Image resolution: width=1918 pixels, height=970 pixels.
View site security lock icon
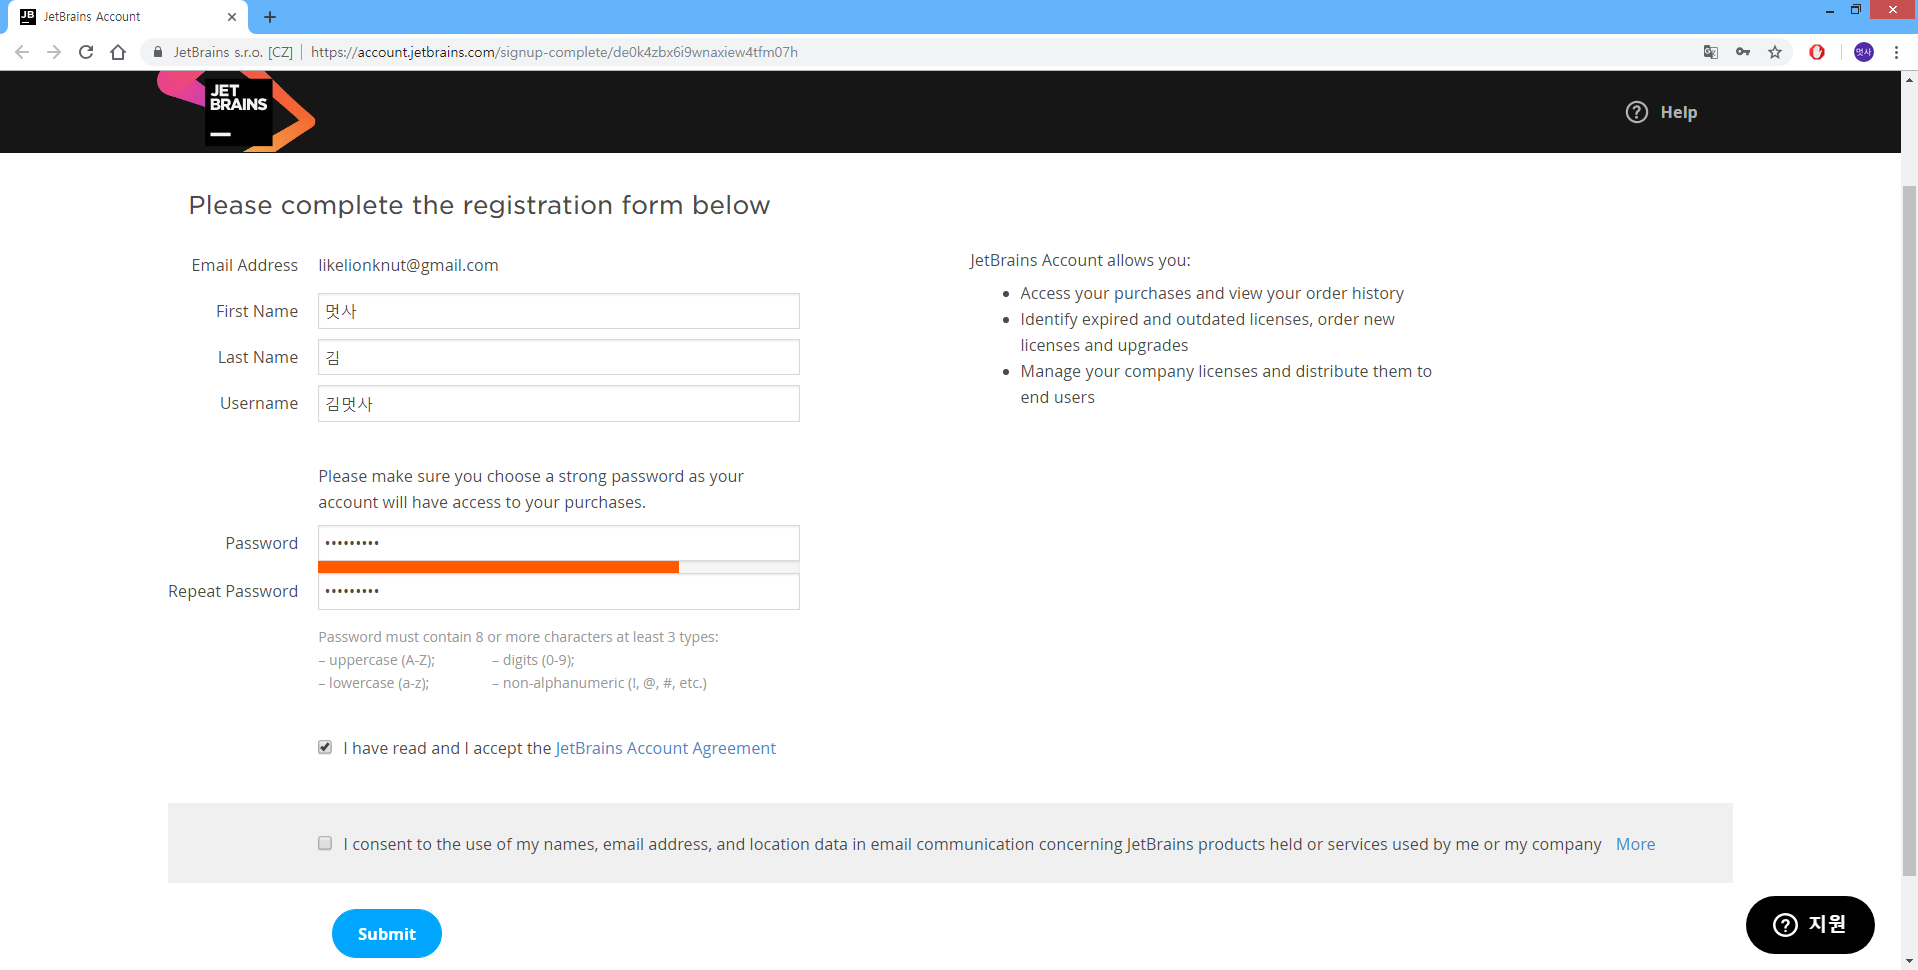[x=158, y=52]
